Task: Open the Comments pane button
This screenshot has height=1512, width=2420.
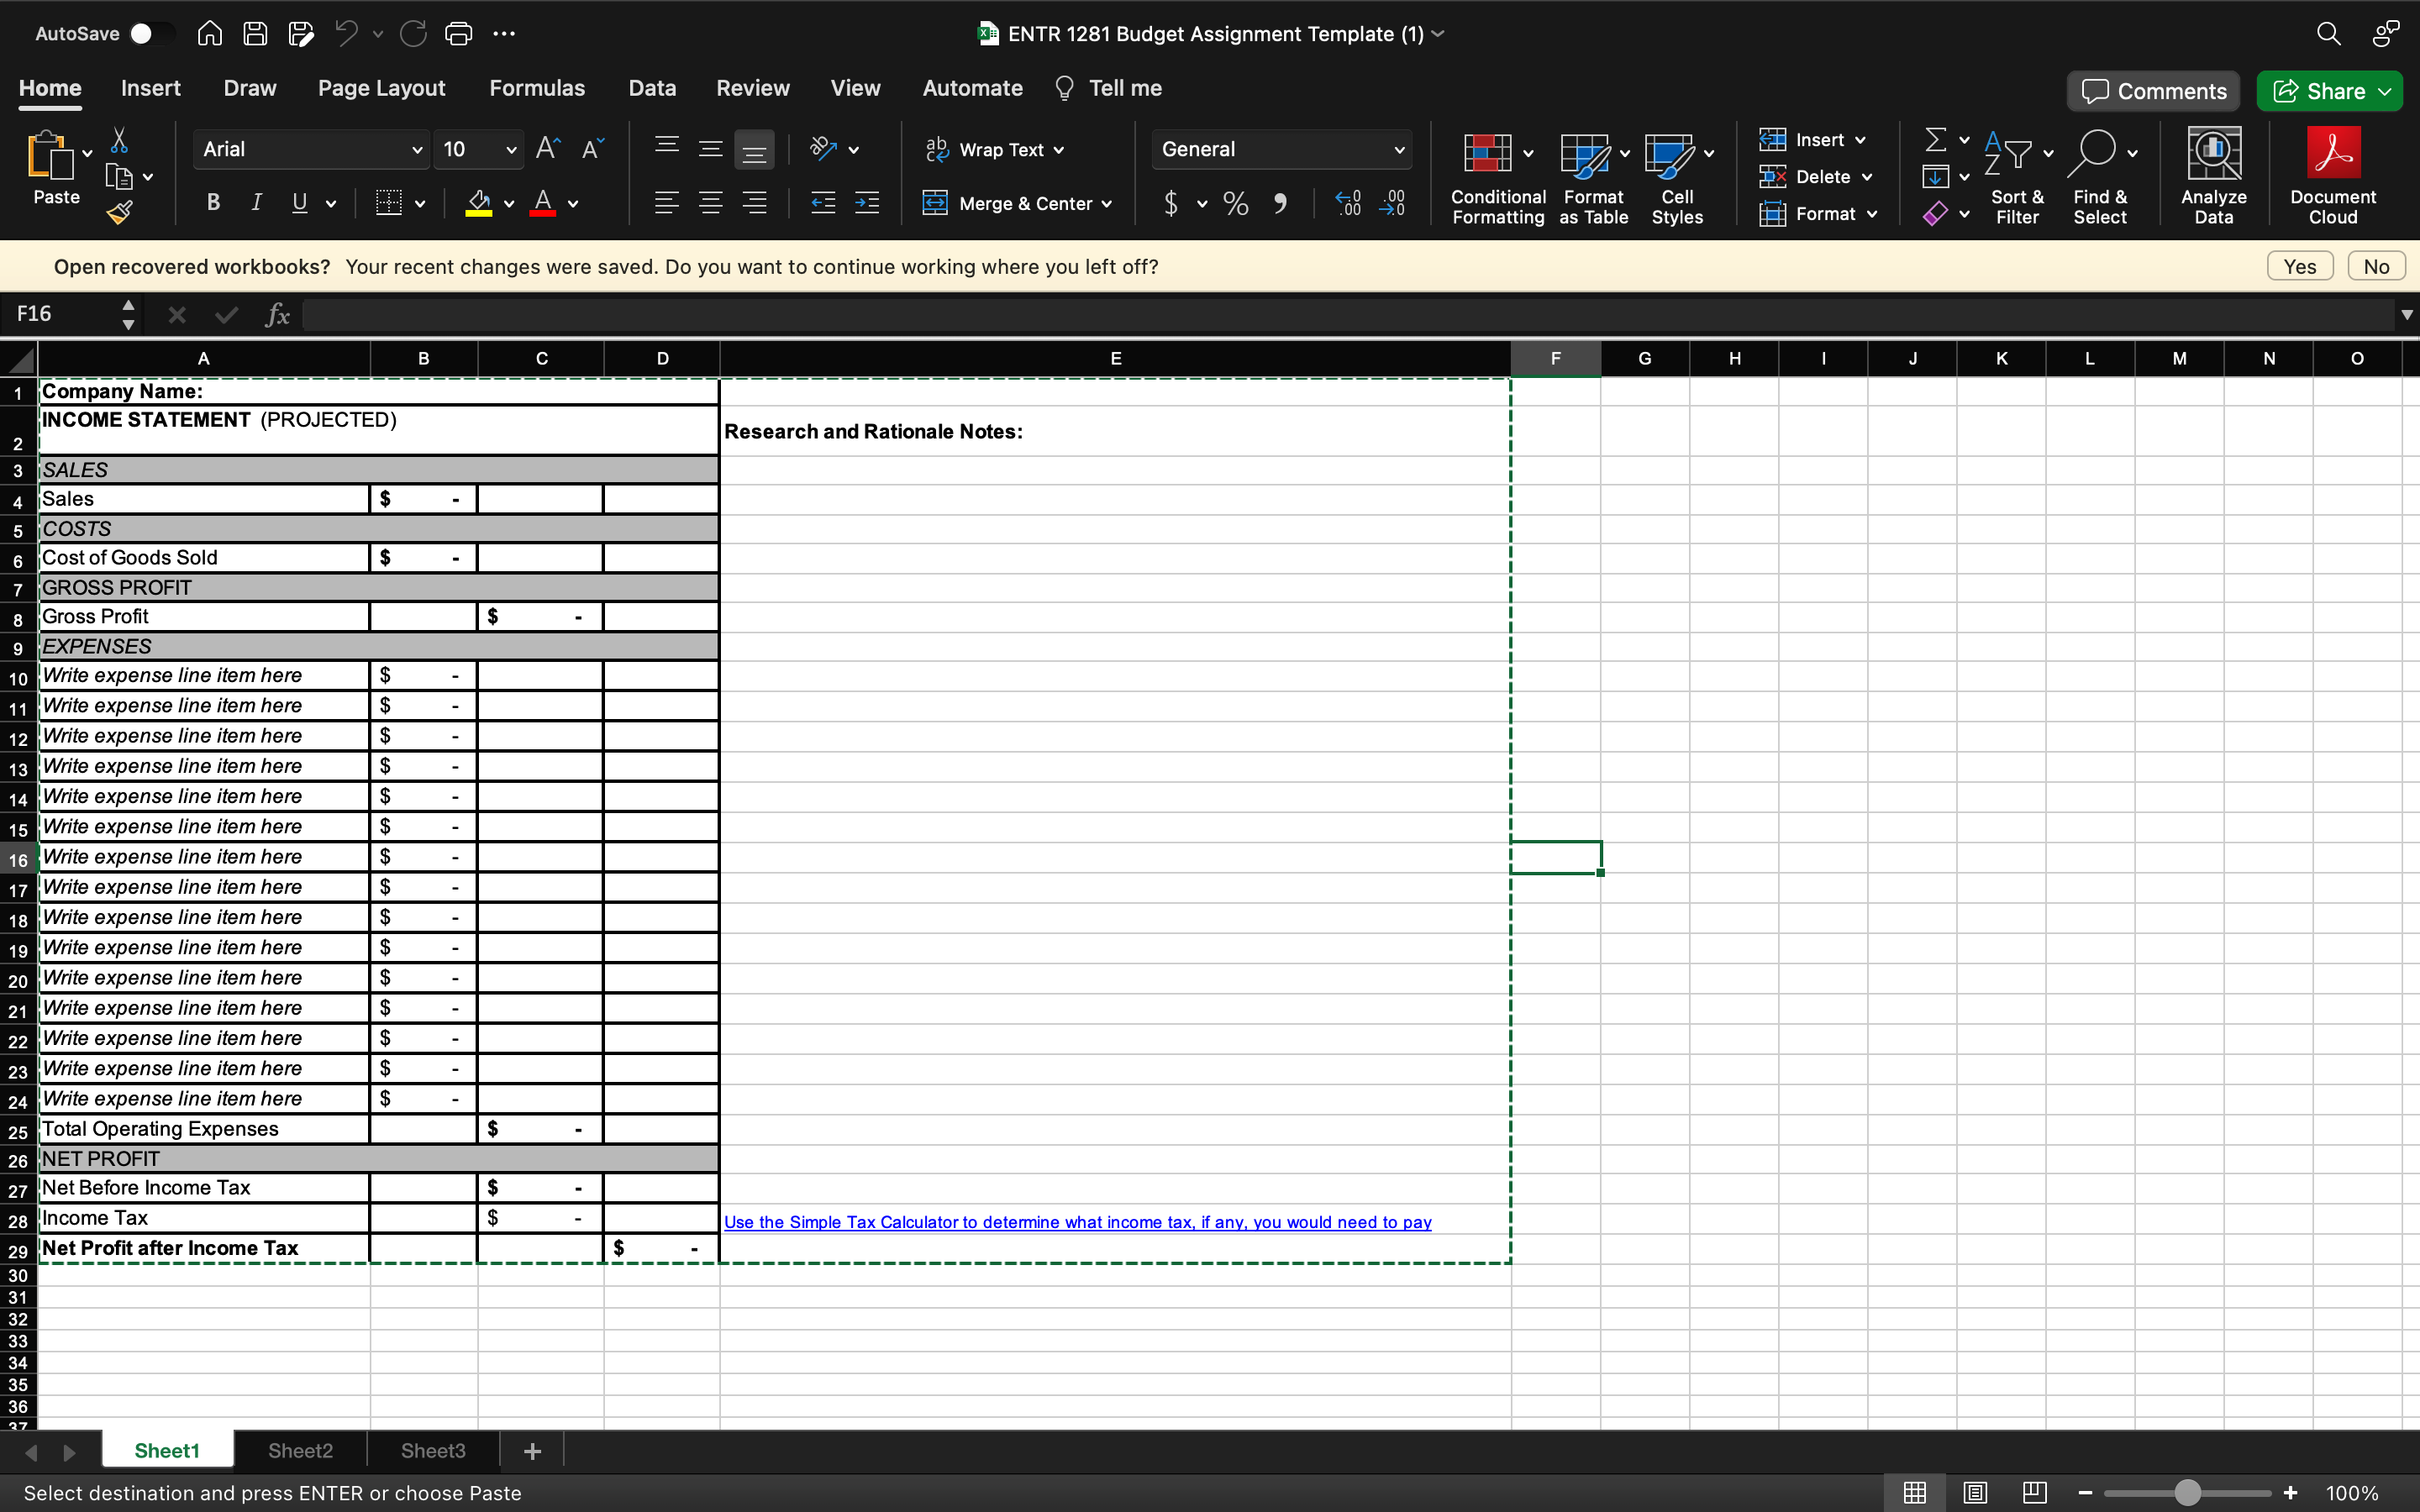Action: tap(2154, 91)
